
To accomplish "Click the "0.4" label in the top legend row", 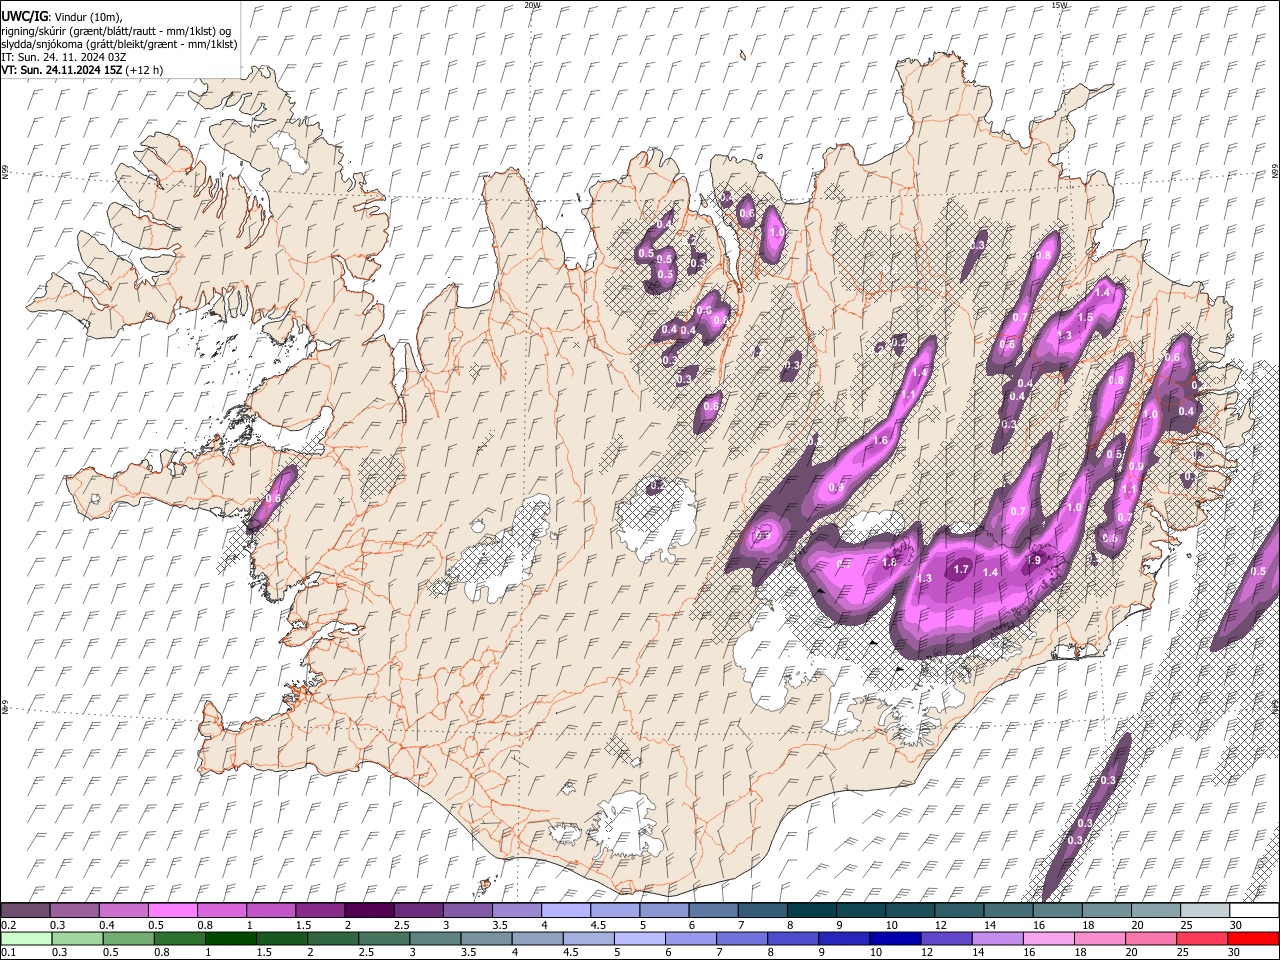I will (x=108, y=925).
